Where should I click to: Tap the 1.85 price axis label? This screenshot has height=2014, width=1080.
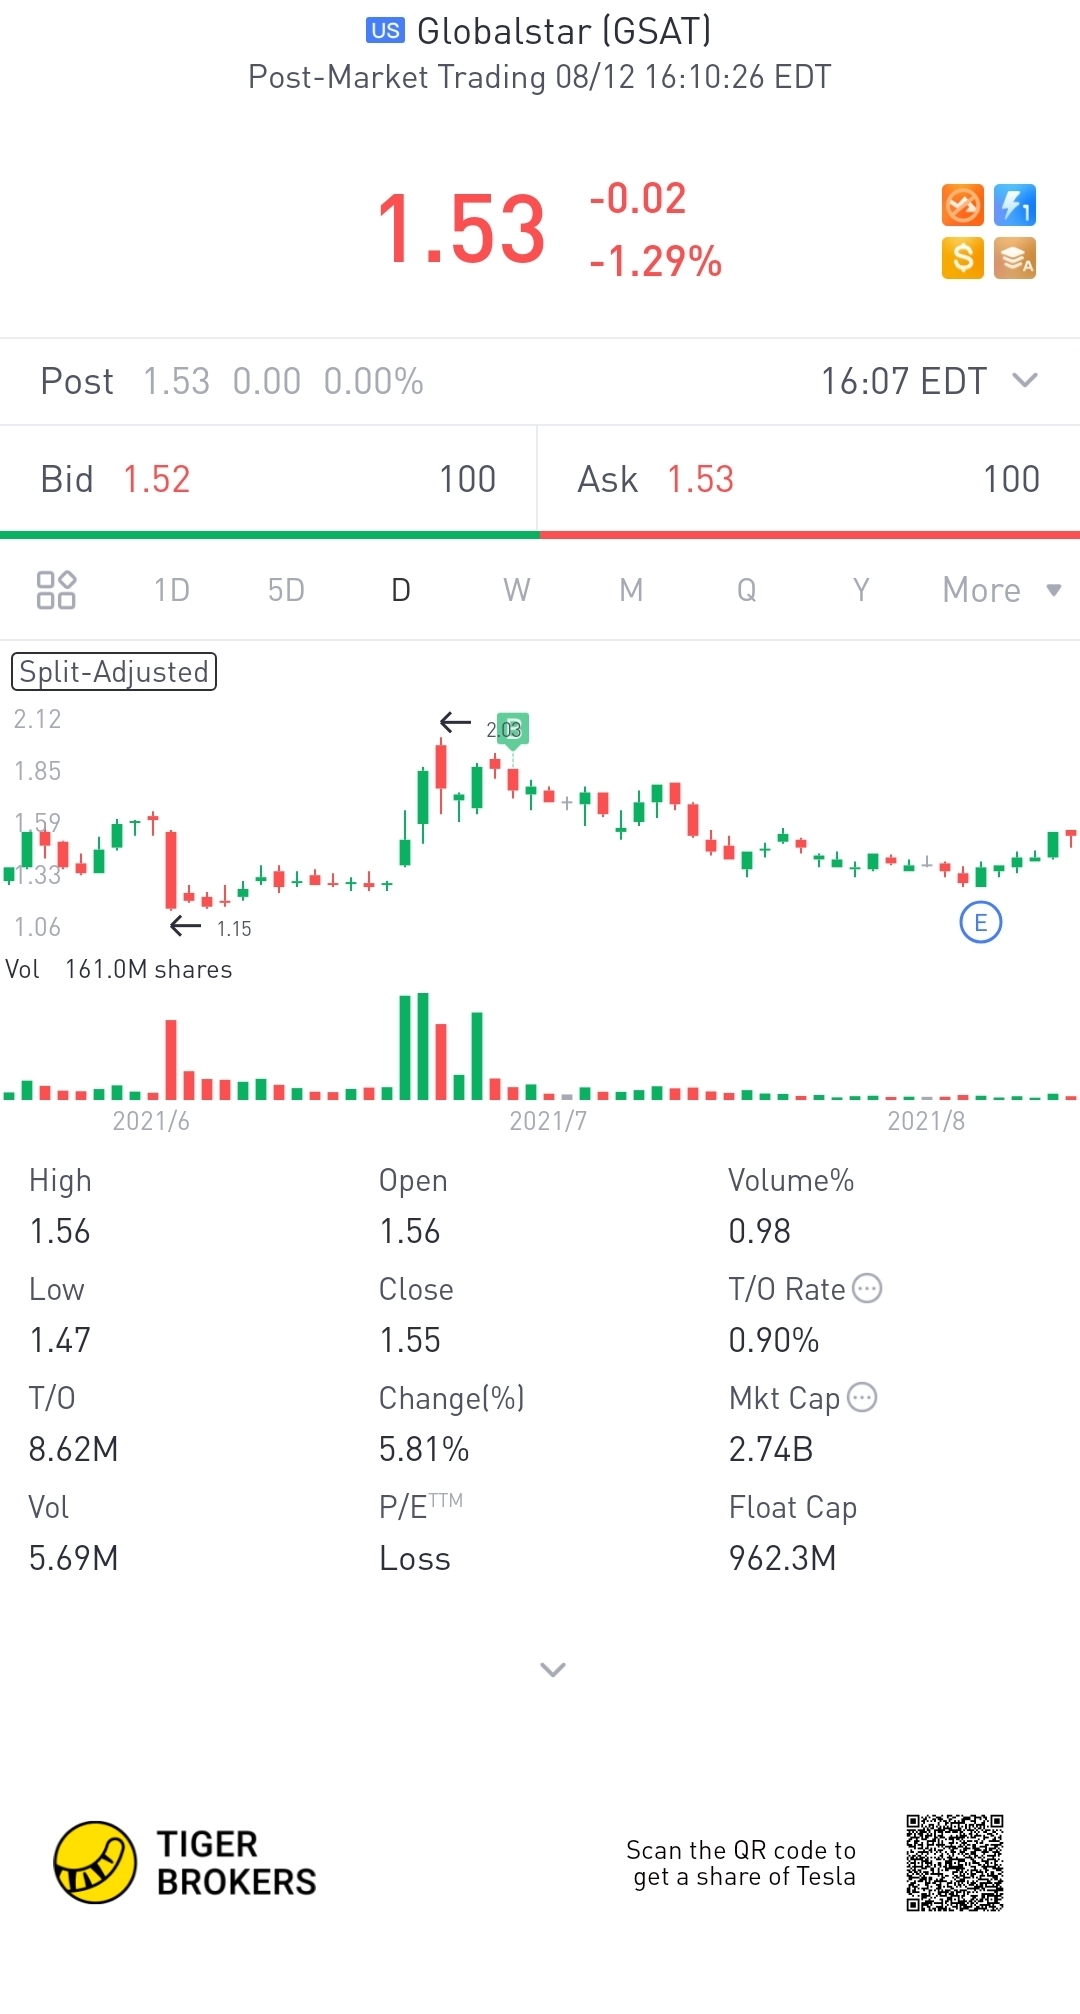(37, 771)
